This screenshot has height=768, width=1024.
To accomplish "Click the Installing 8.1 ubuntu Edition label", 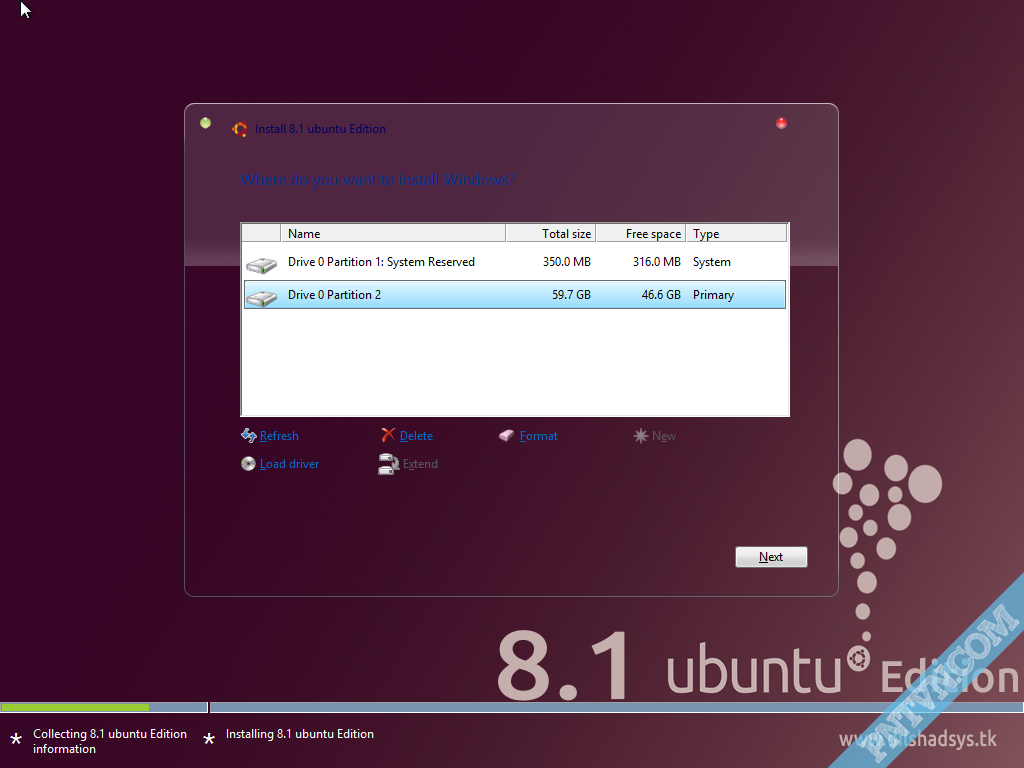I will (300, 734).
